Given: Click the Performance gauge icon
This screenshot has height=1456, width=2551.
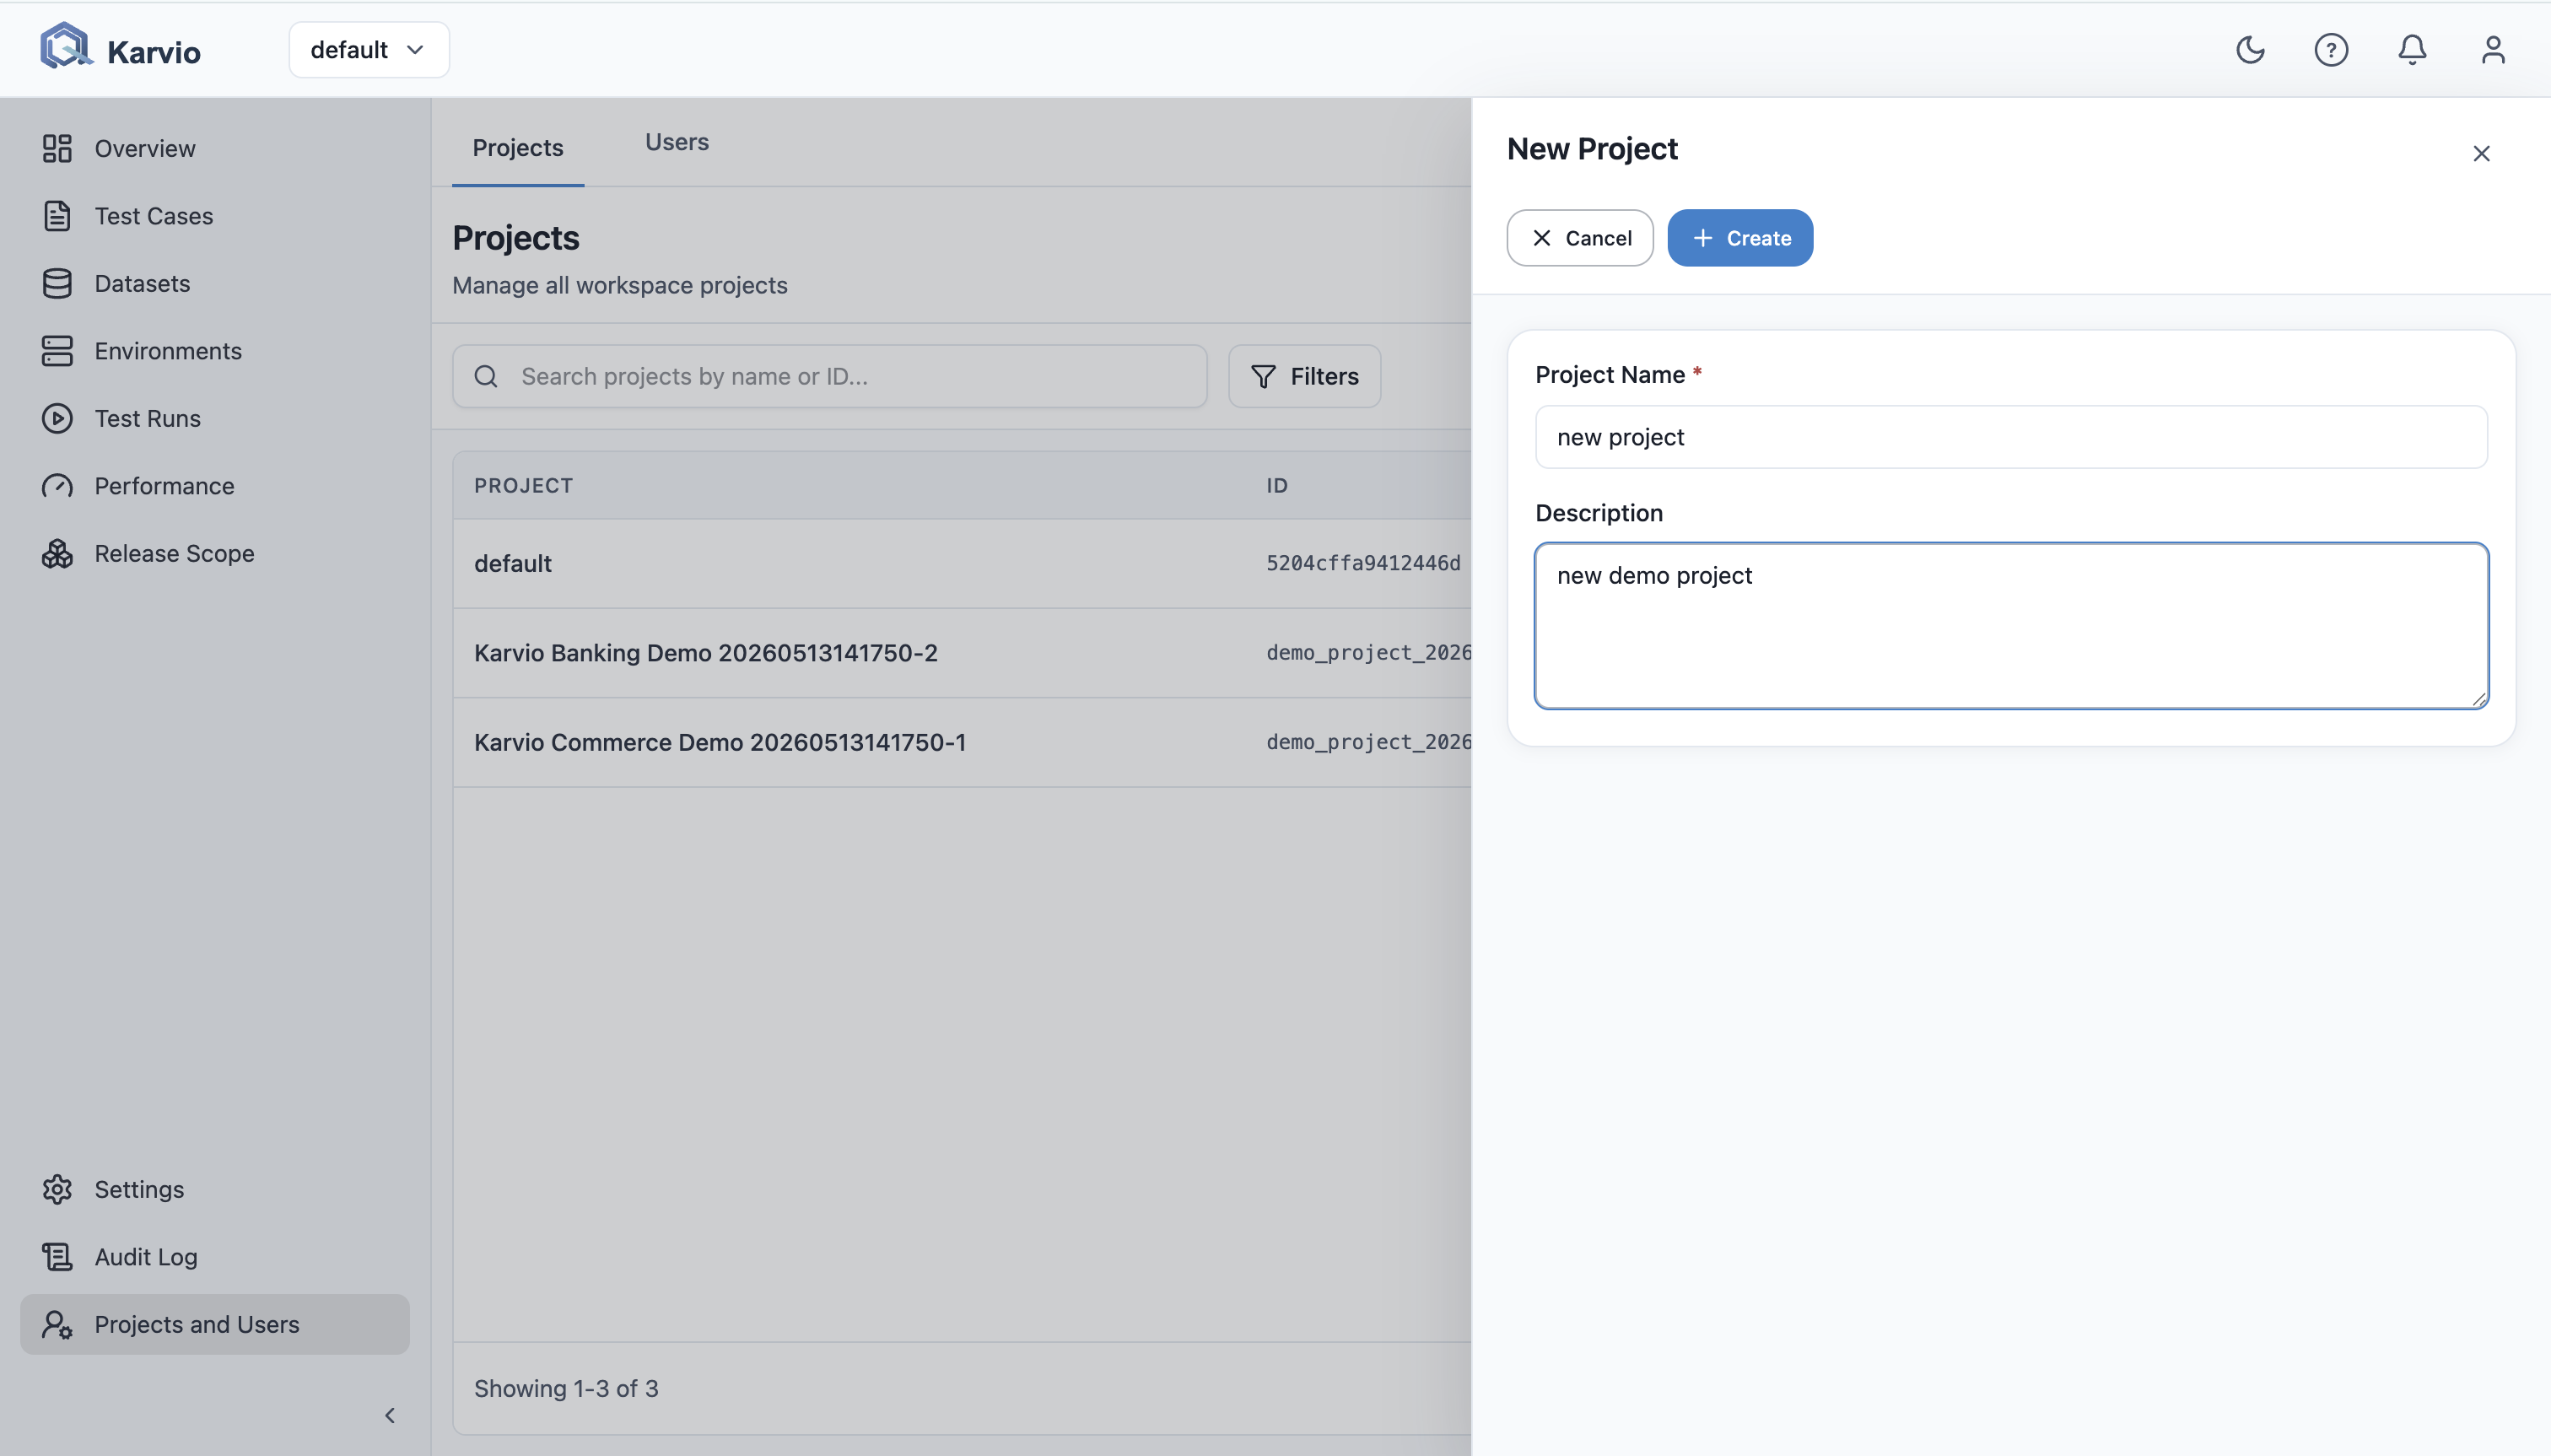Looking at the screenshot, I should click(x=57, y=486).
